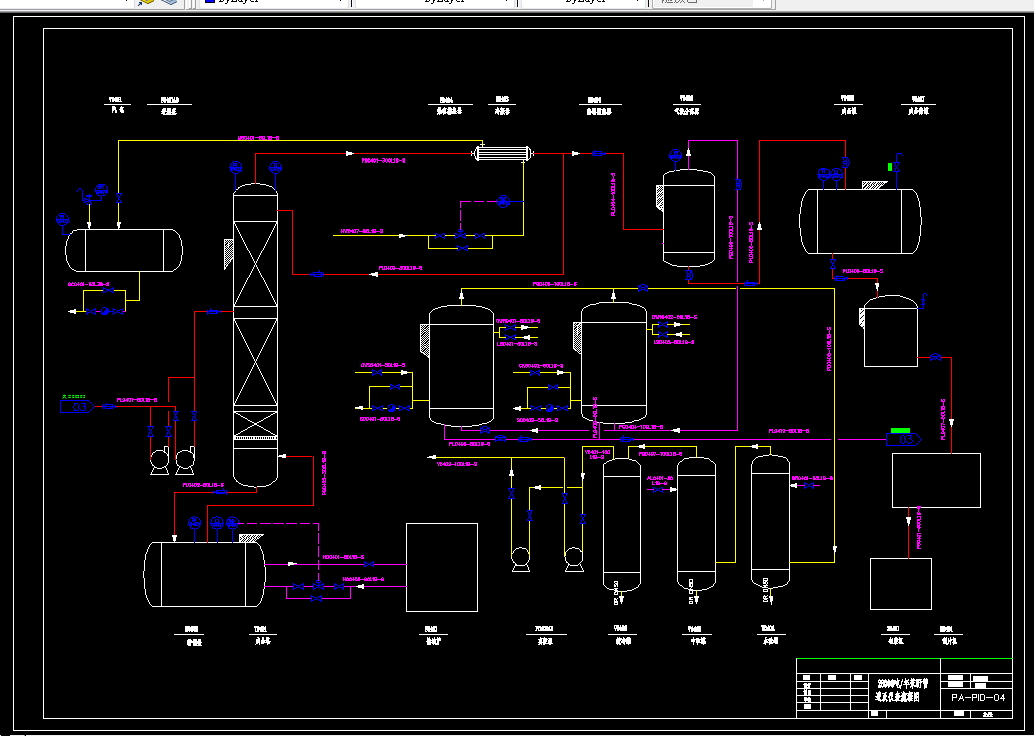Select the first of three slim vertical vessels
This screenshot has height=736, width=1034.
tap(622, 524)
